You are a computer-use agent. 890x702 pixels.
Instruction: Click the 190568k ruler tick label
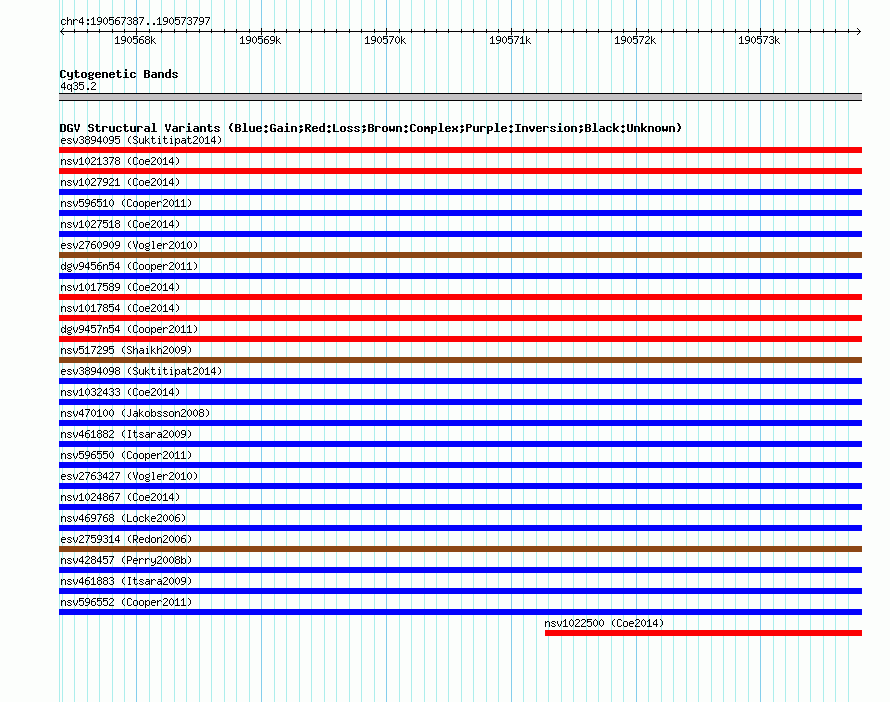click(x=135, y=40)
